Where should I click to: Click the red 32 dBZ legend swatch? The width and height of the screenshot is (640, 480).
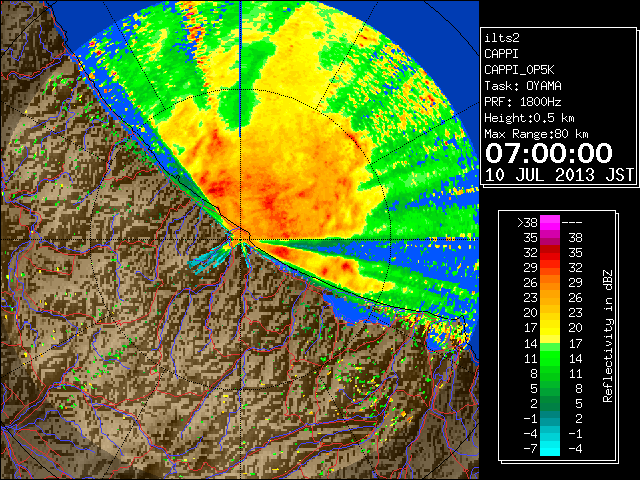[550, 253]
